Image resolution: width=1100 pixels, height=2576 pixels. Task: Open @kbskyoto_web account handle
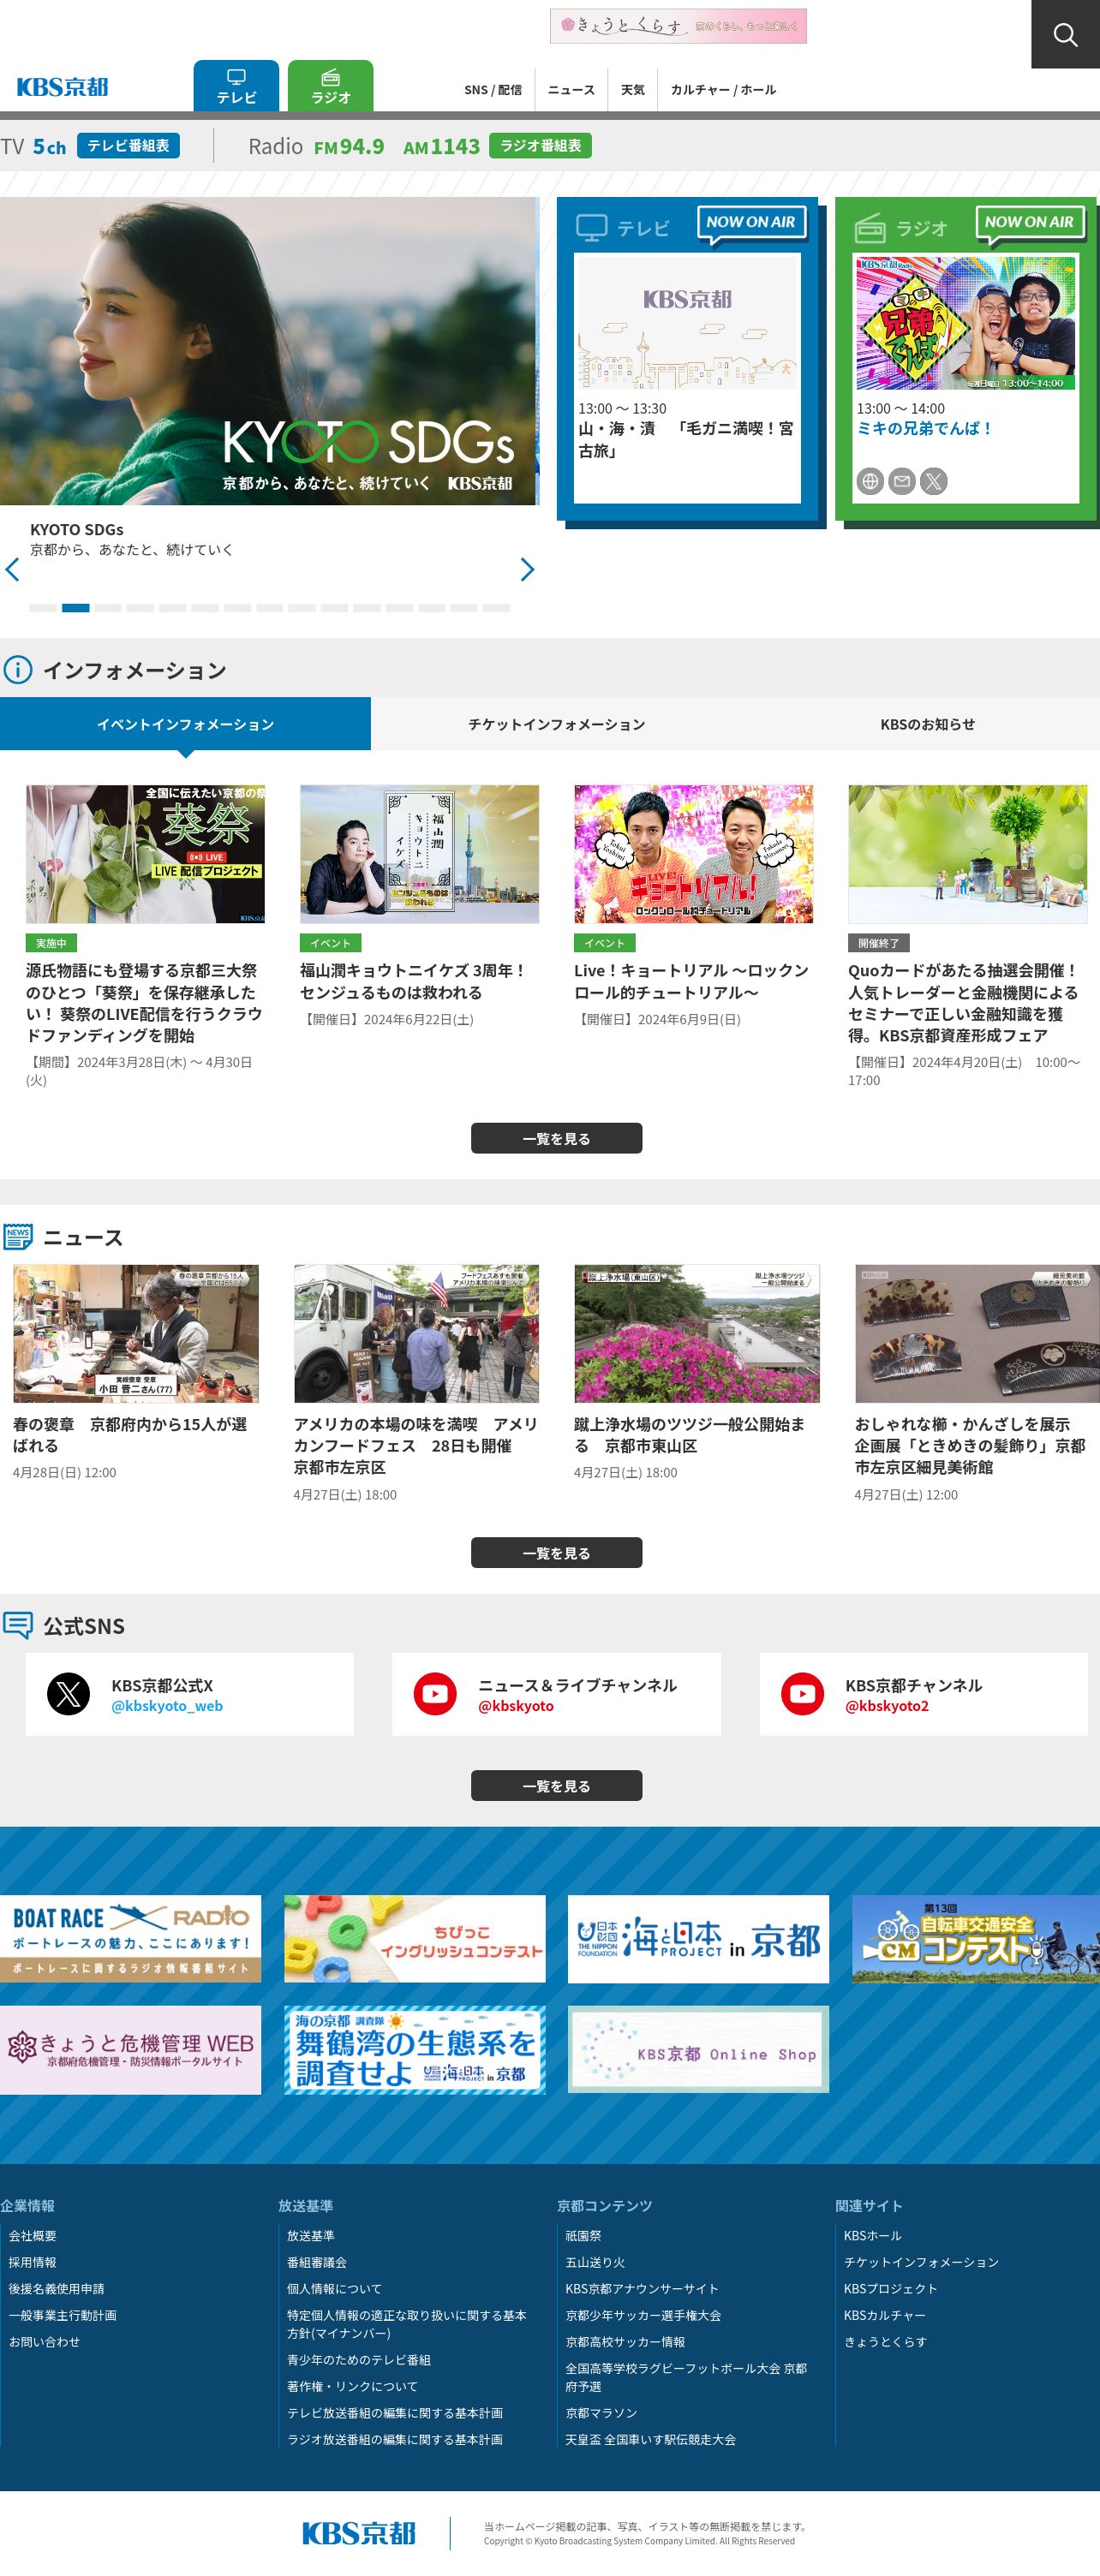coord(167,1706)
